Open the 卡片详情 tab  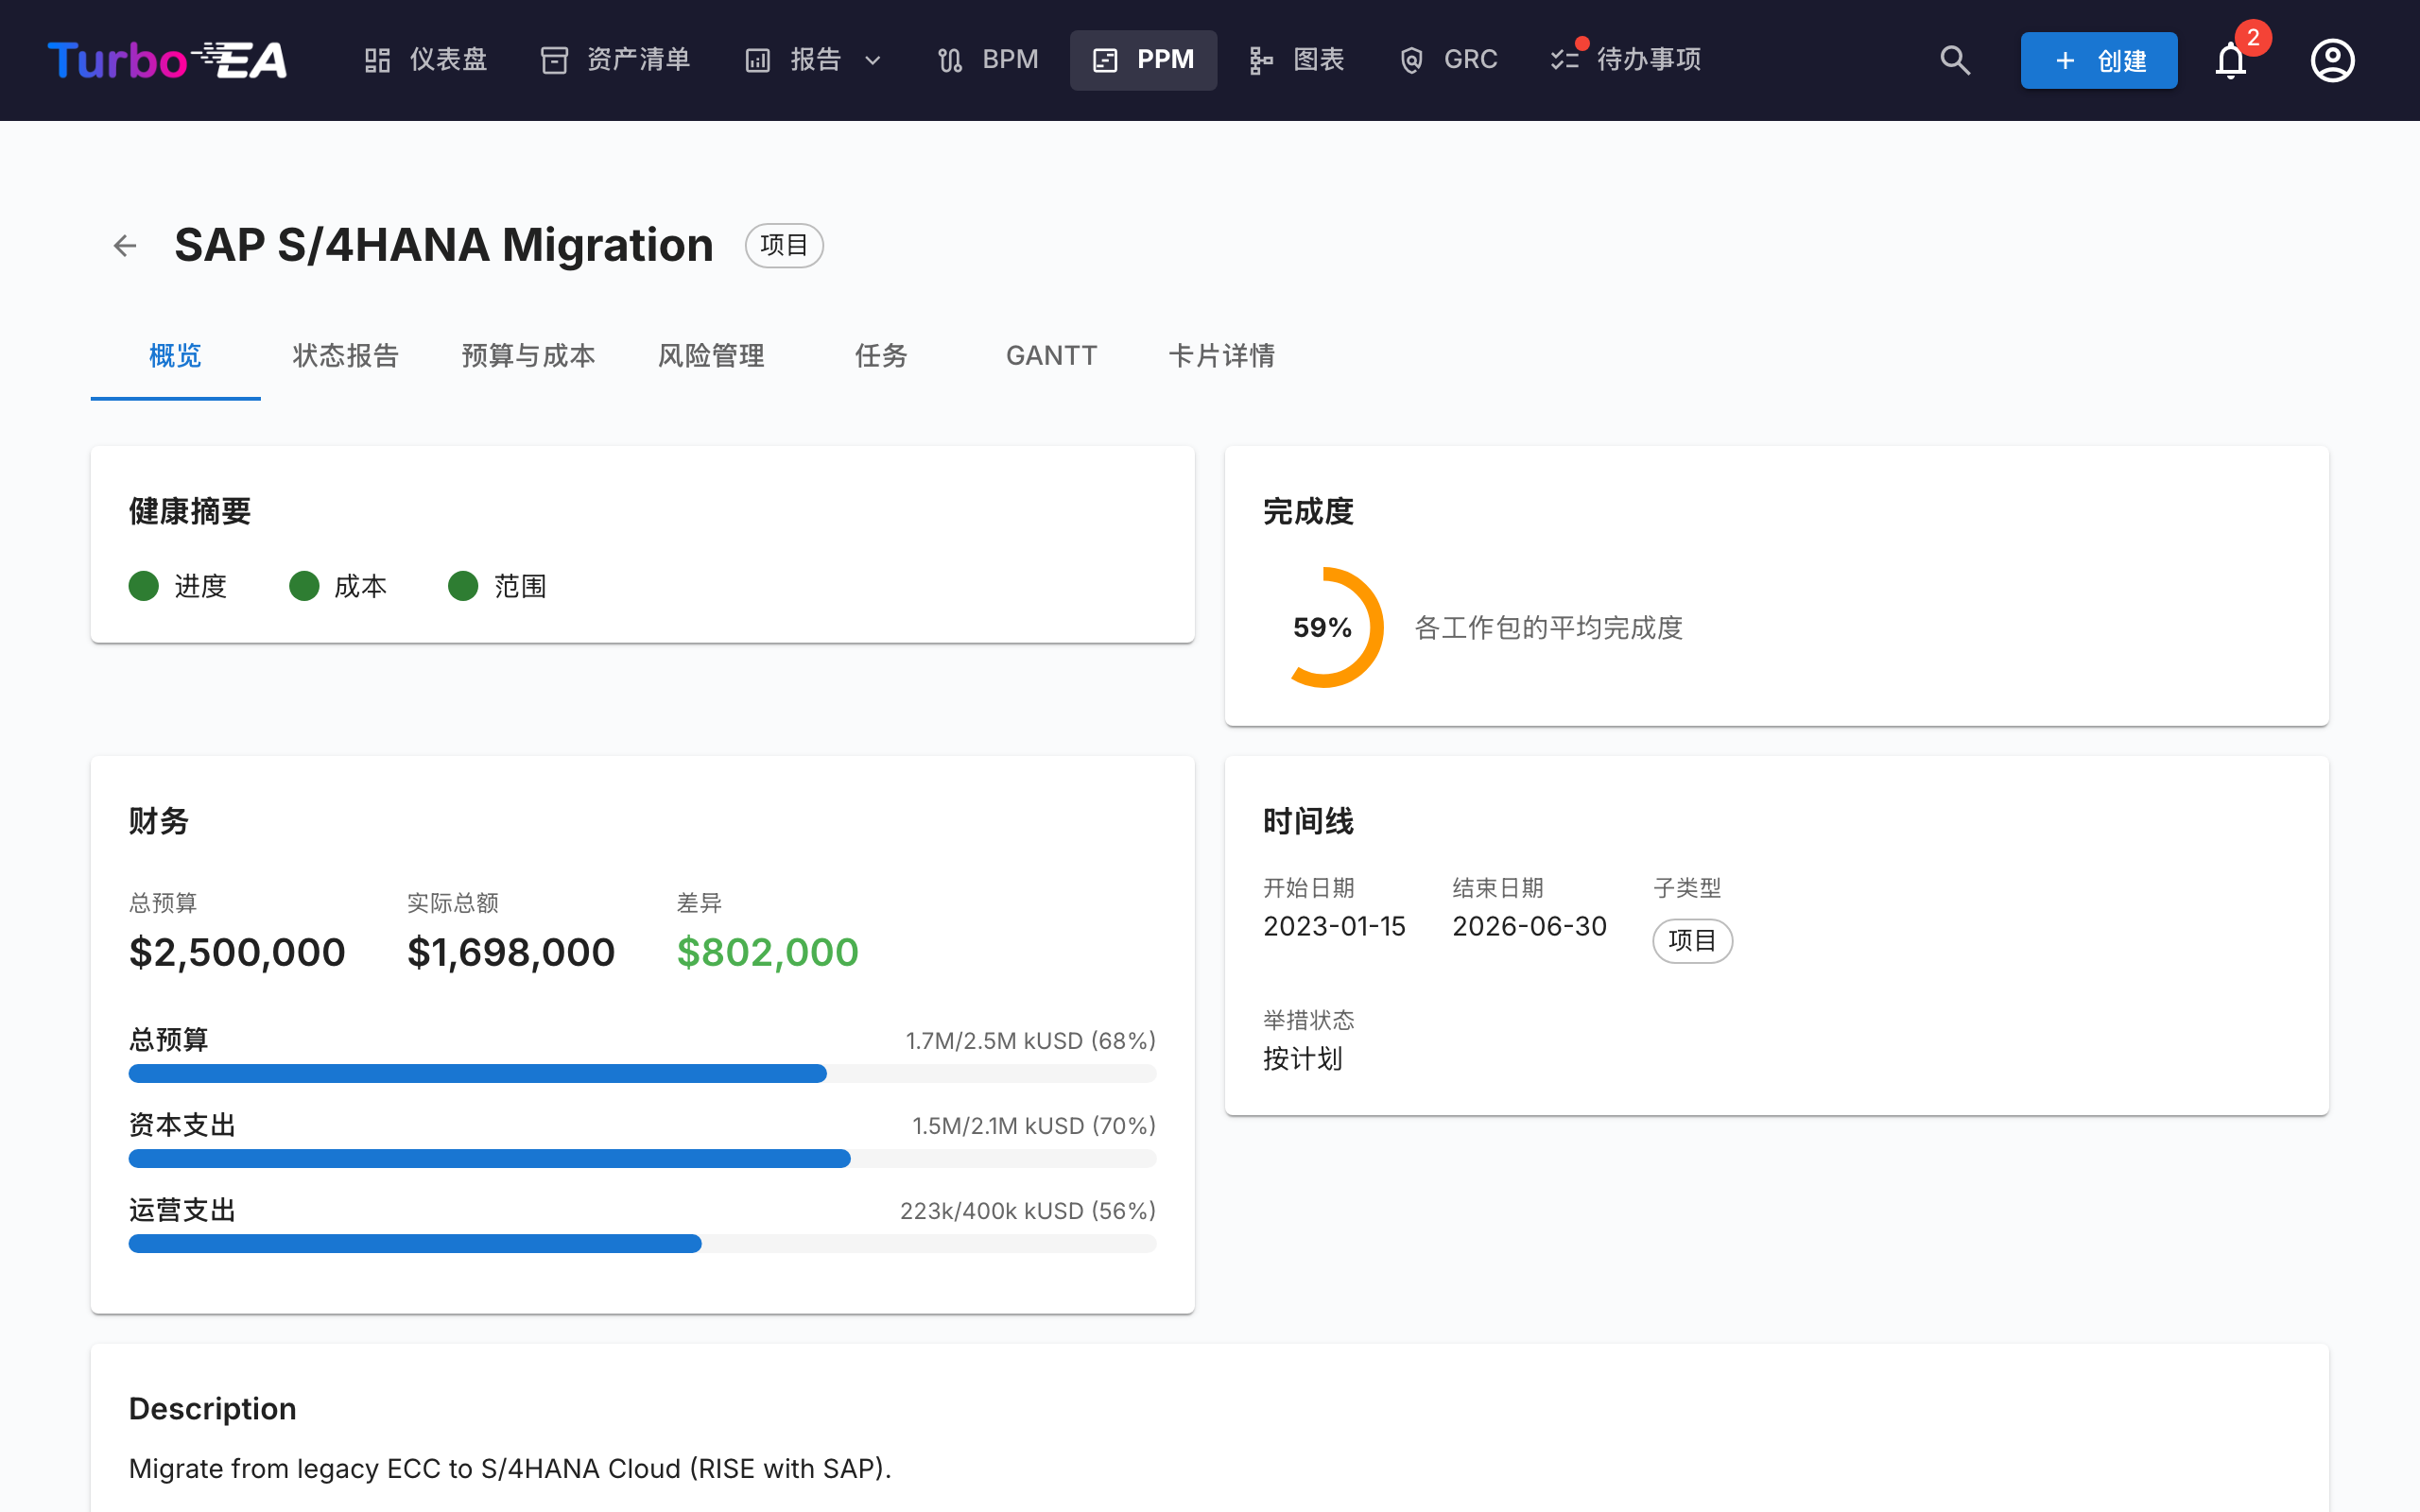(x=1222, y=356)
